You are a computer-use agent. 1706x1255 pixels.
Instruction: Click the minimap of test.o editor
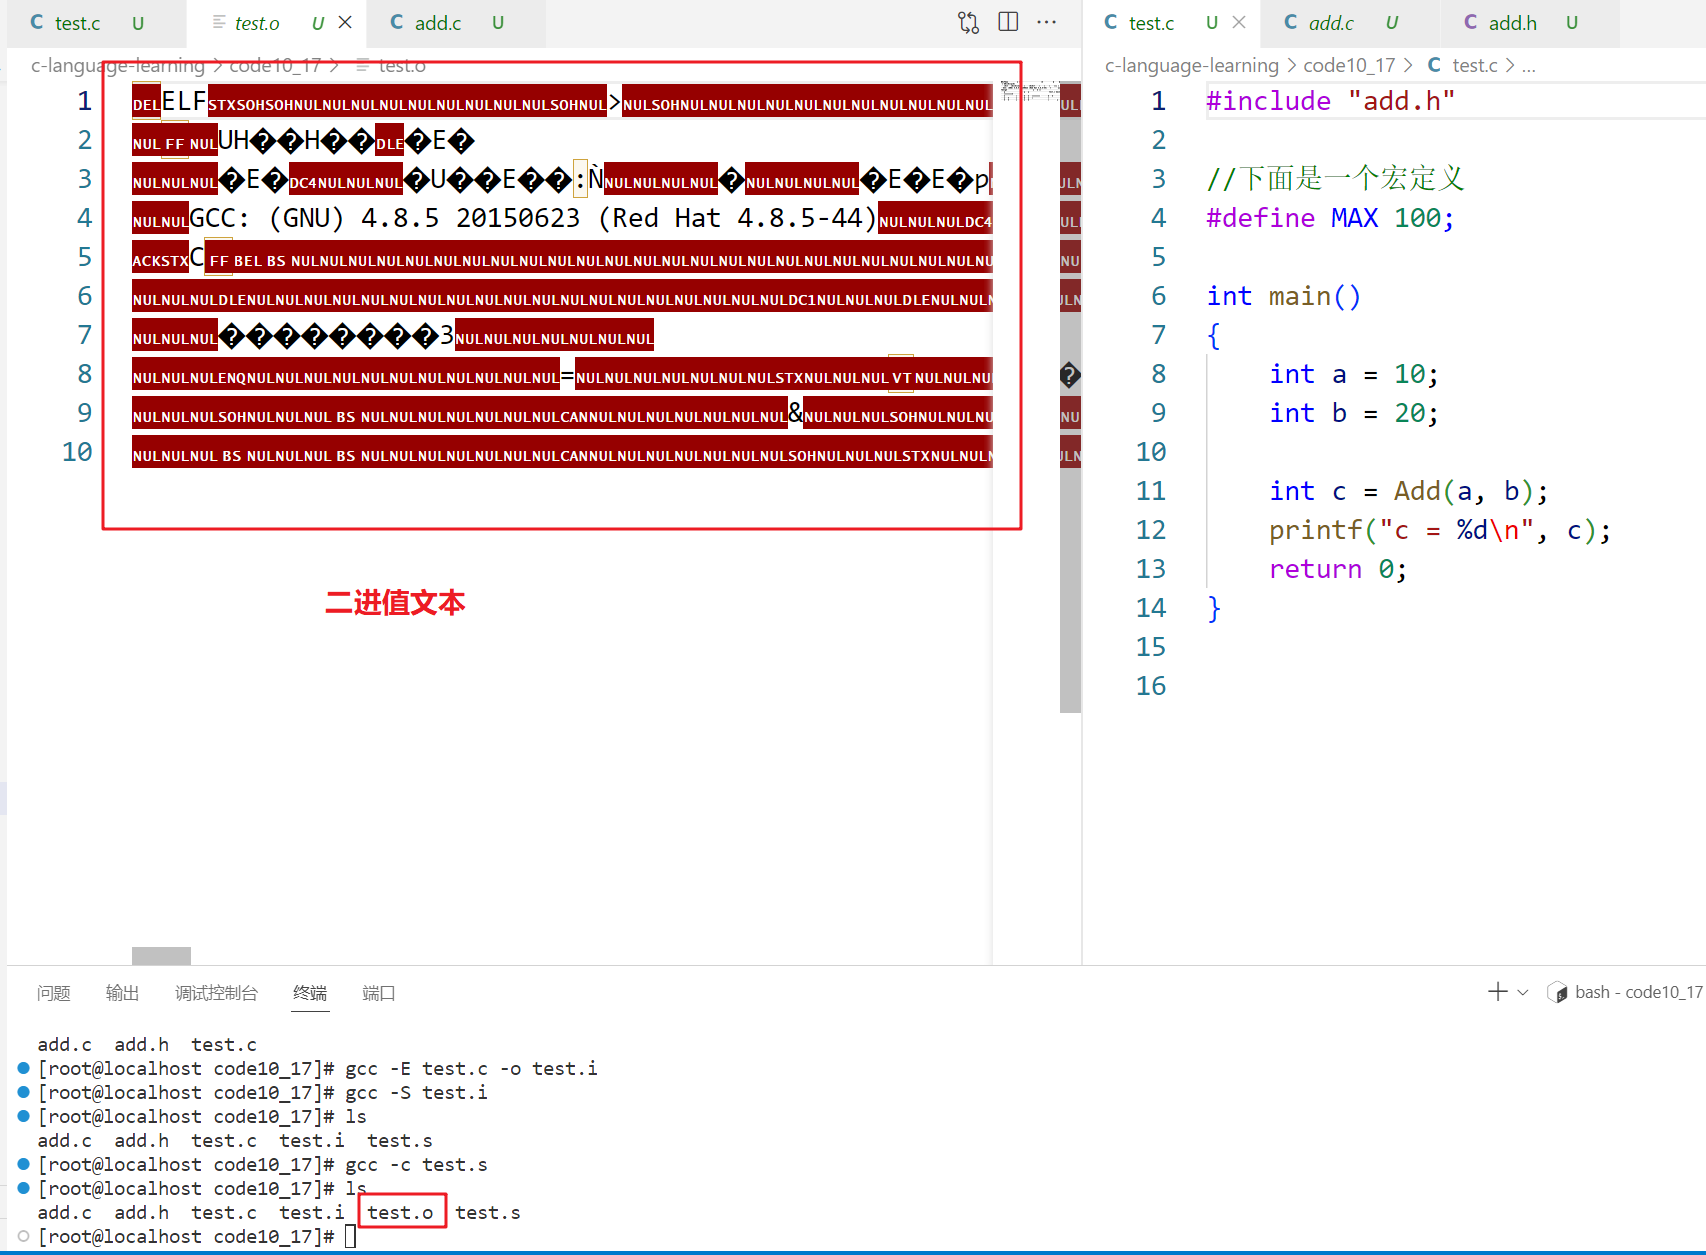pos(1028,92)
